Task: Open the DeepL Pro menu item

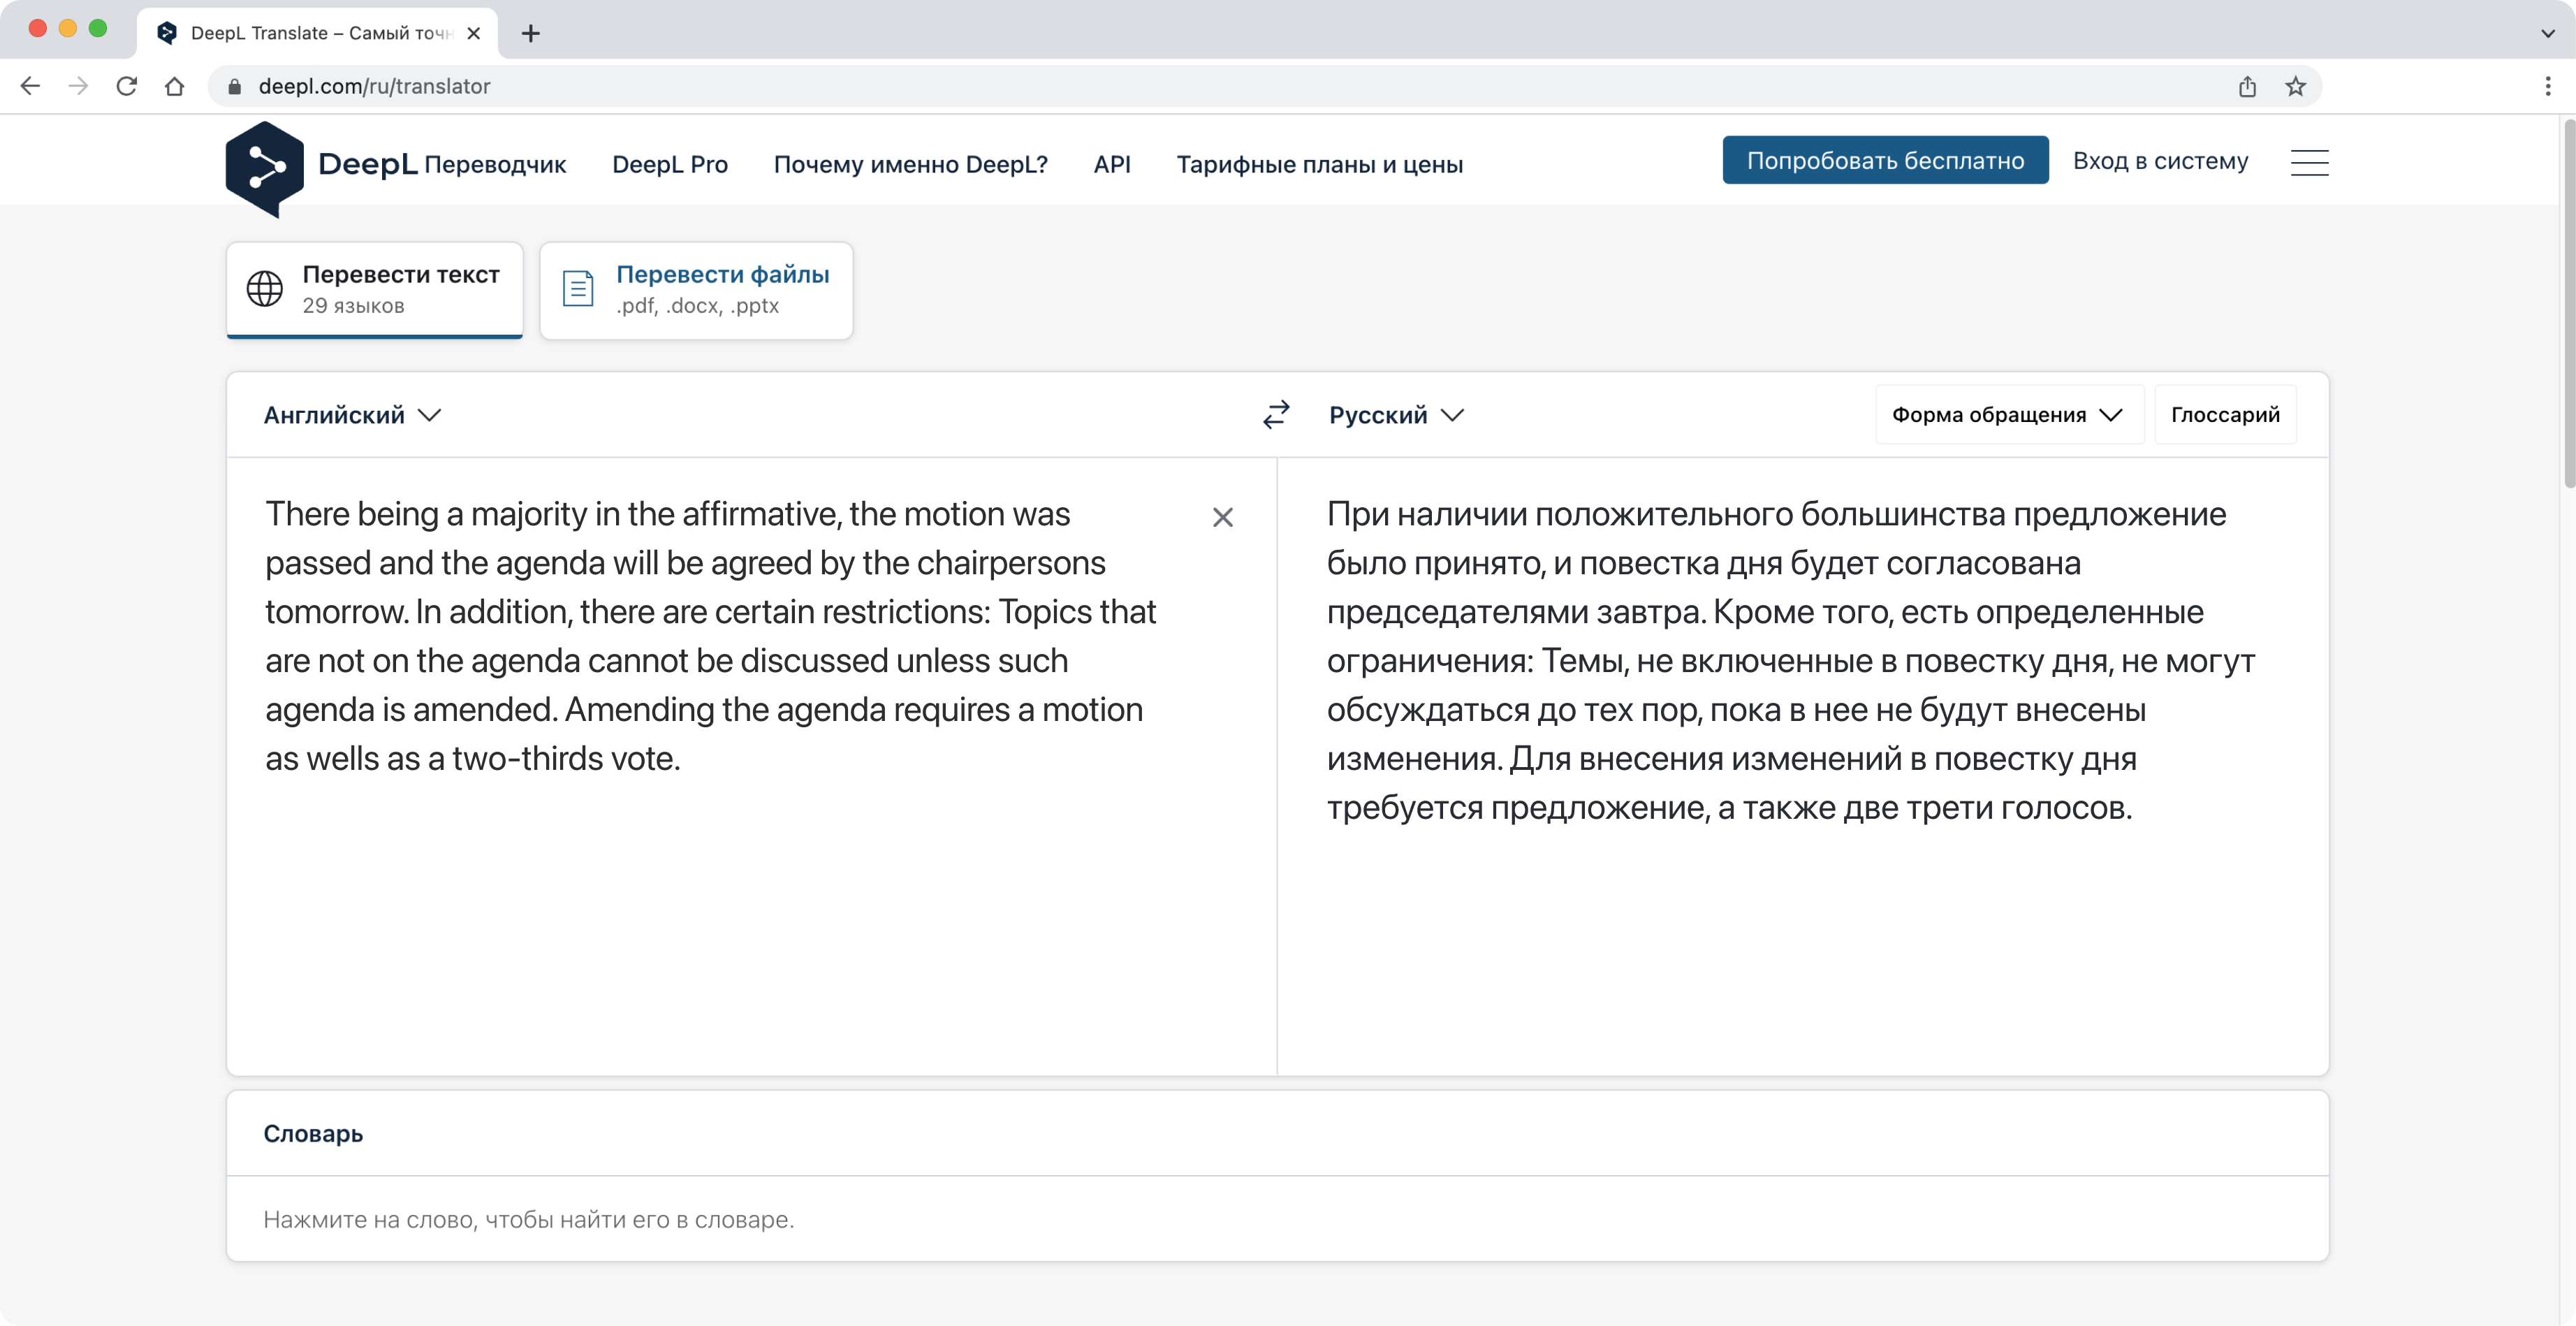Action: 670,164
